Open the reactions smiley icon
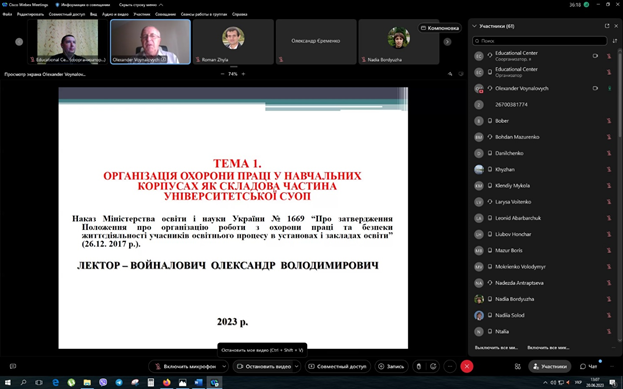Image resolution: width=623 pixels, height=389 pixels. [433, 366]
